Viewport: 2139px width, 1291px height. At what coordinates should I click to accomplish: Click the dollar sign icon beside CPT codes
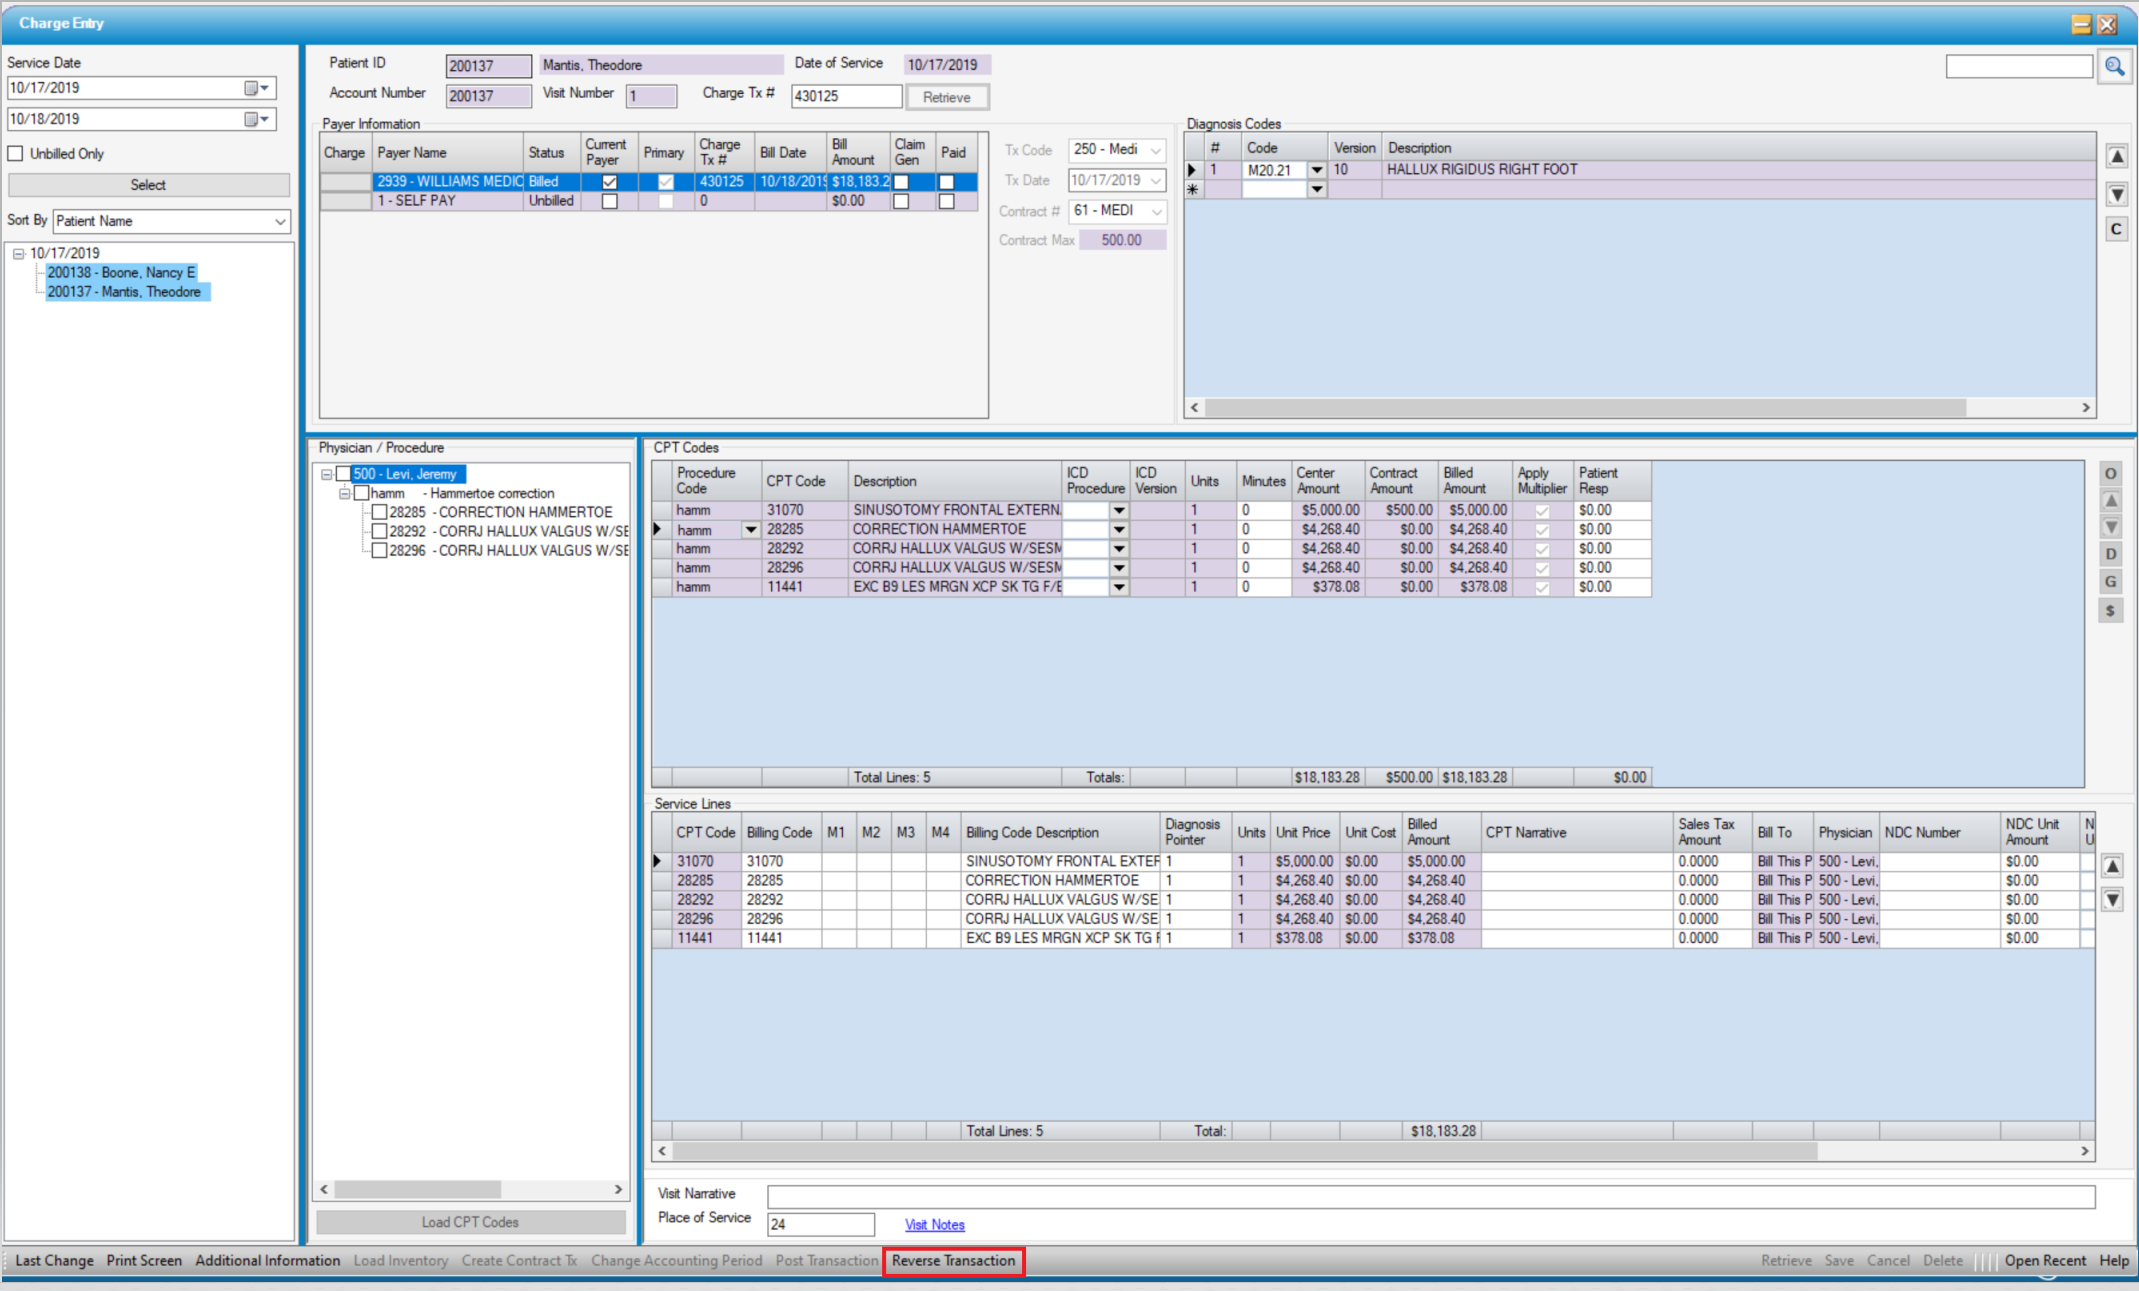pyautogui.click(x=2110, y=610)
